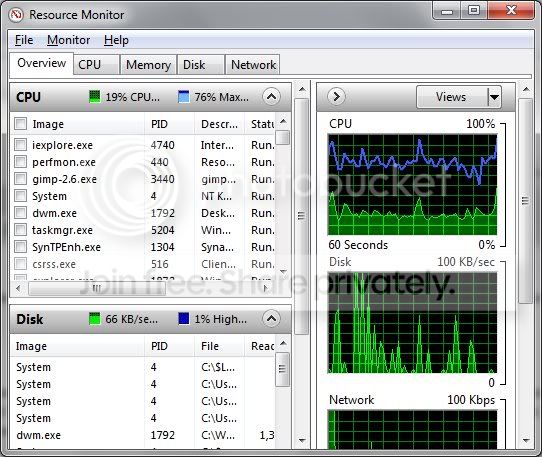Screen dimensions: 542x457
Task: Click the Disk list vertical scrollbar thumb
Action: click(x=283, y=369)
